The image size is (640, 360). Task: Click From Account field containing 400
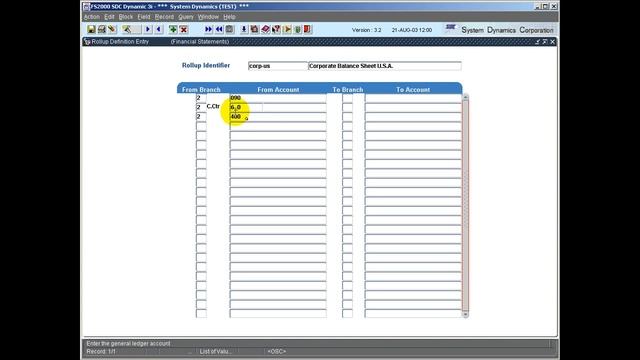(x=278, y=117)
